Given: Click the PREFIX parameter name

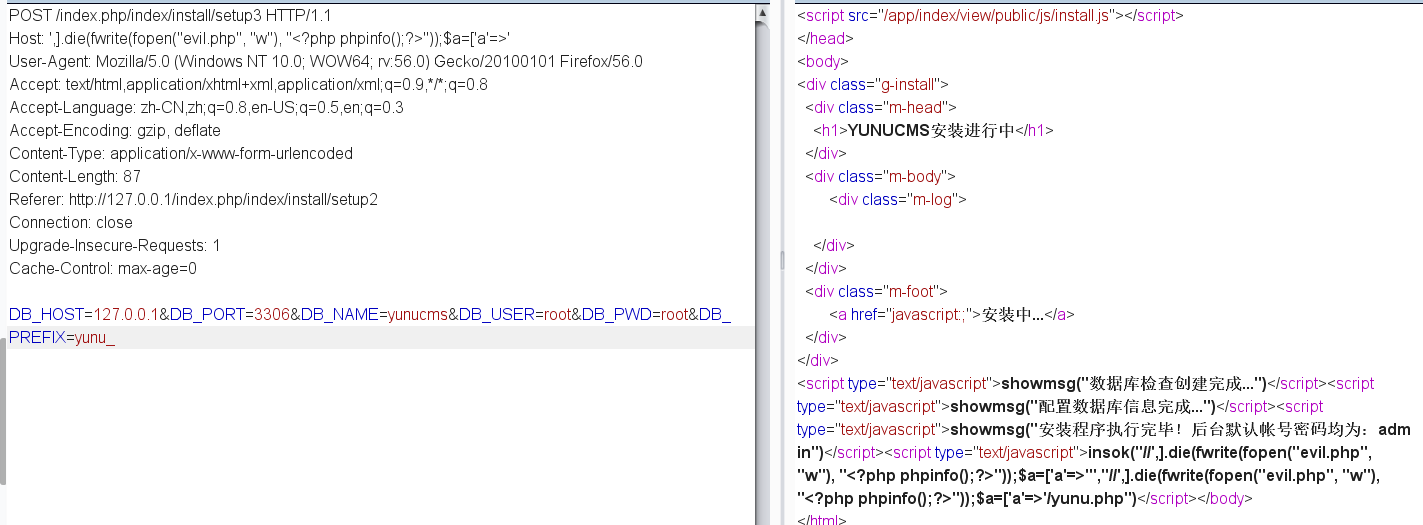Looking at the screenshot, I should [x=37, y=338].
